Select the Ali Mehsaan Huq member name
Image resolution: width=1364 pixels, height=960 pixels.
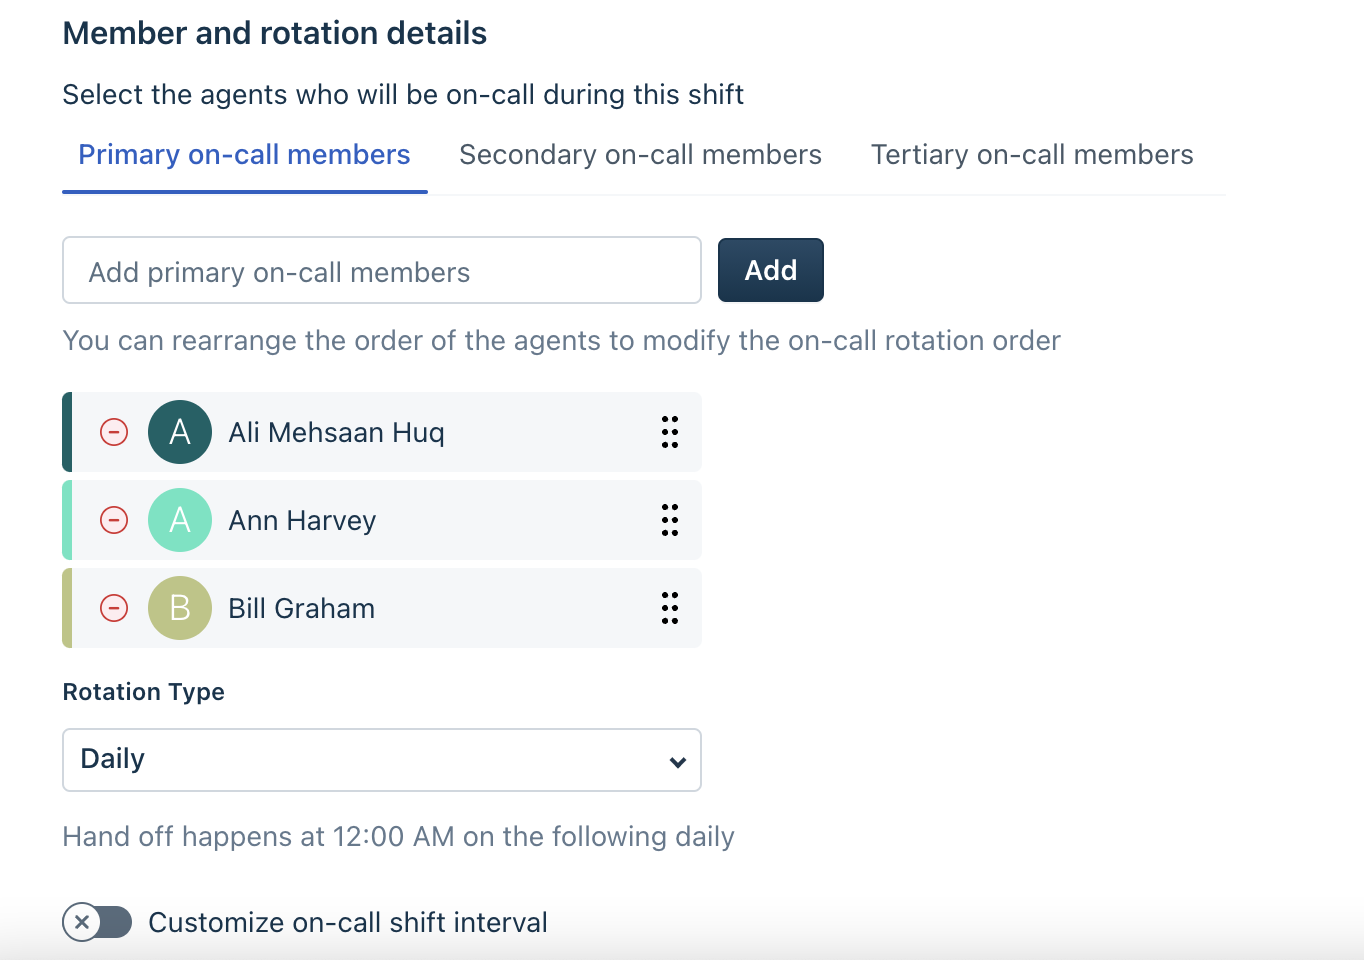[x=336, y=432]
